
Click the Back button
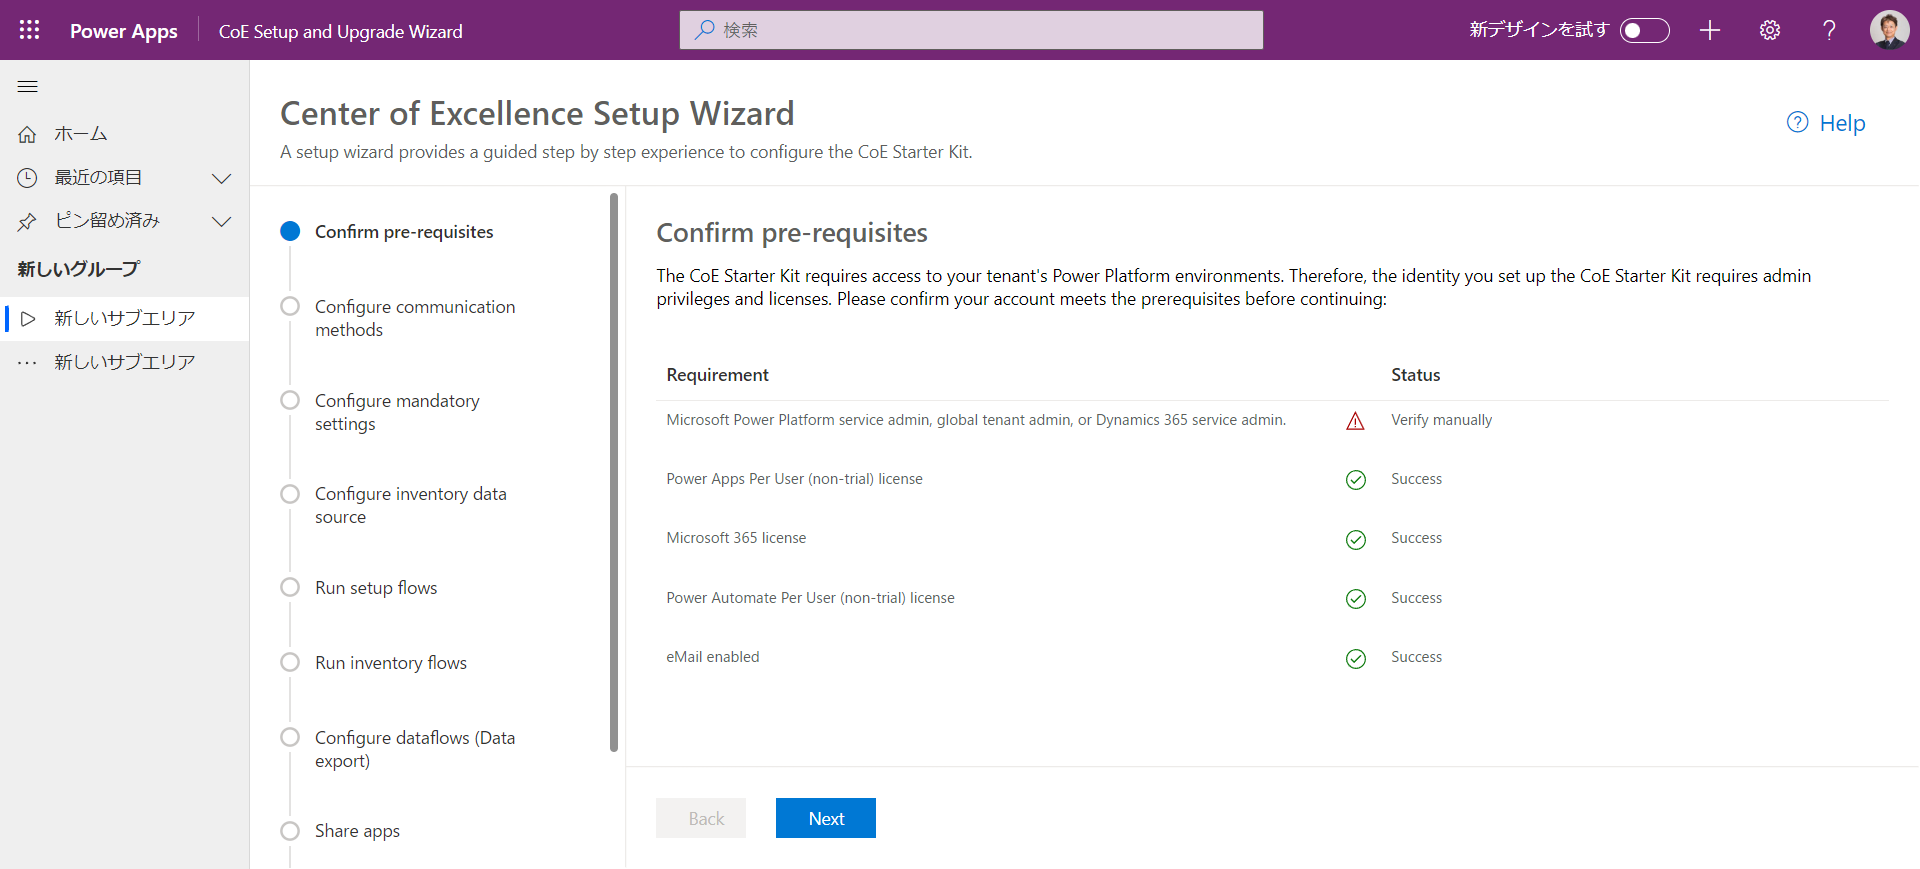pyautogui.click(x=701, y=818)
